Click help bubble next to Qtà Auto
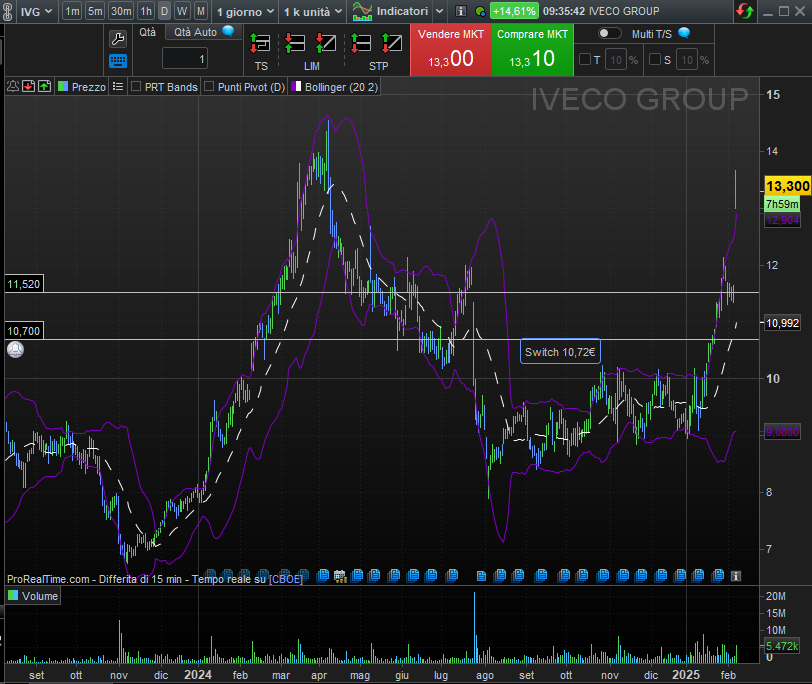 tap(228, 31)
